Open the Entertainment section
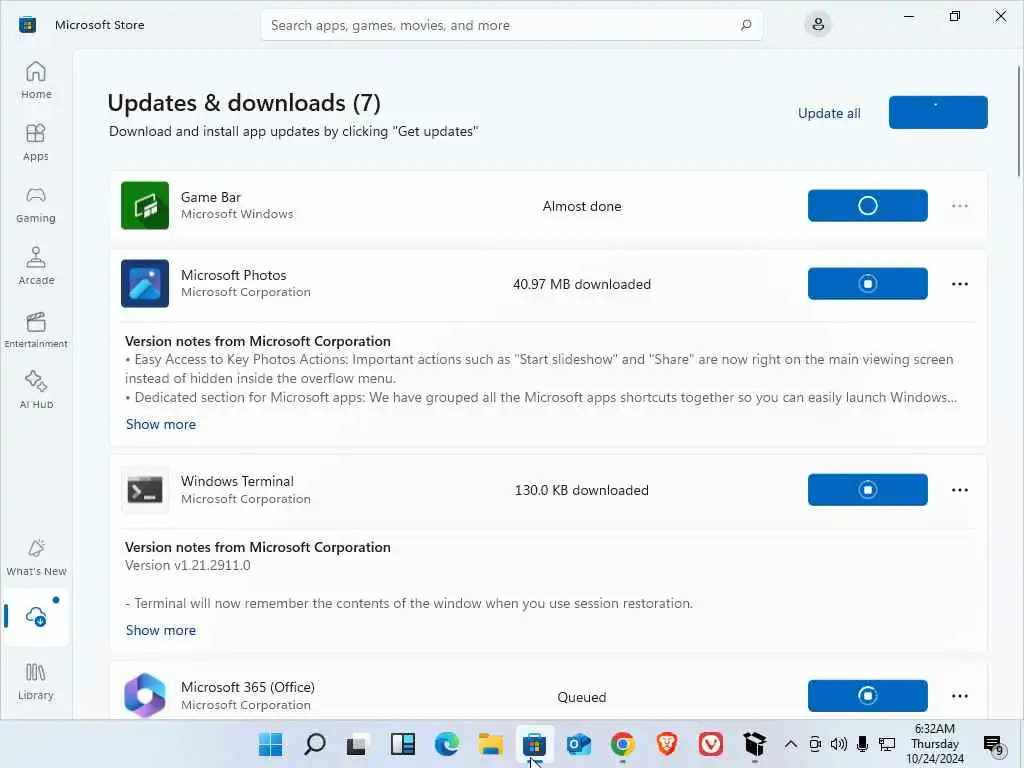 pyautogui.click(x=36, y=328)
